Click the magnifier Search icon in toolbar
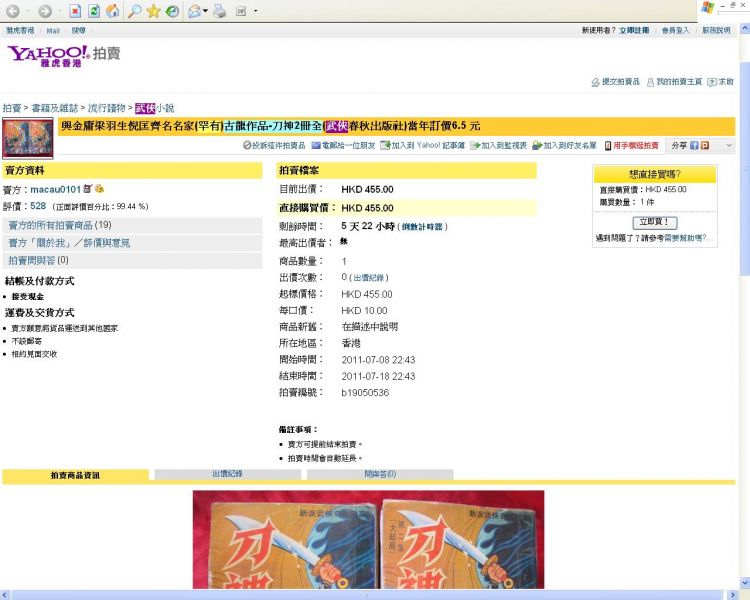The height and width of the screenshot is (600, 750). pyautogui.click(x=133, y=11)
